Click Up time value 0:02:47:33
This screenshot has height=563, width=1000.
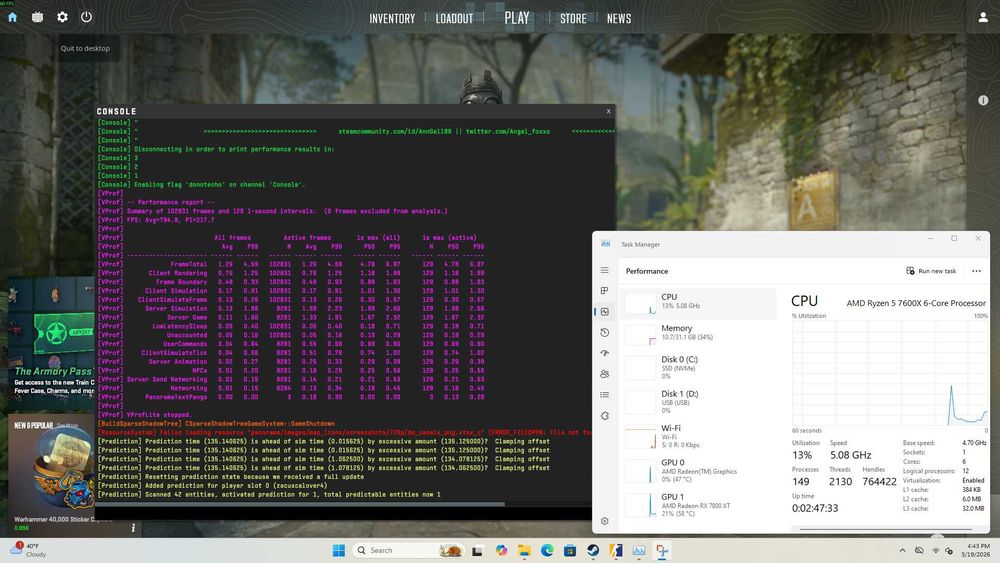pos(814,508)
